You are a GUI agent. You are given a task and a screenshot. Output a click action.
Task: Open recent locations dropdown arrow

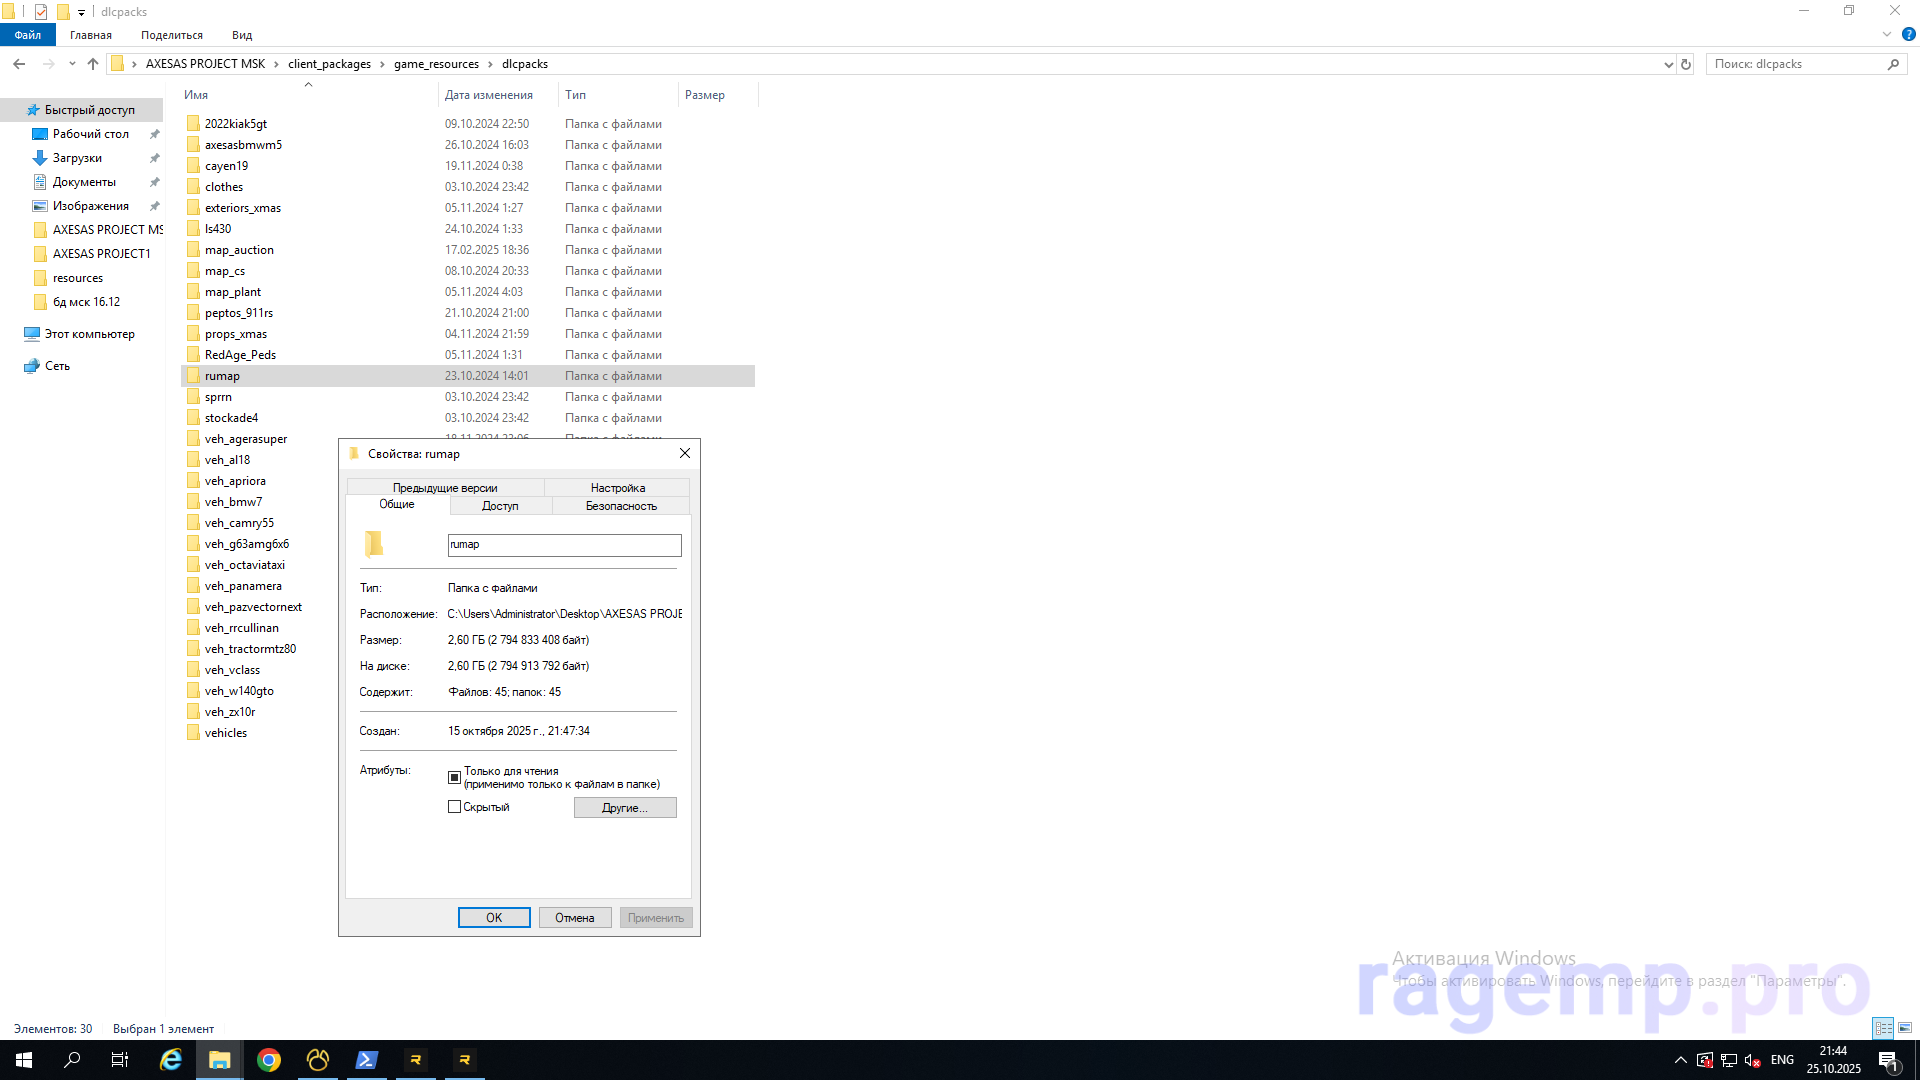pos(72,64)
